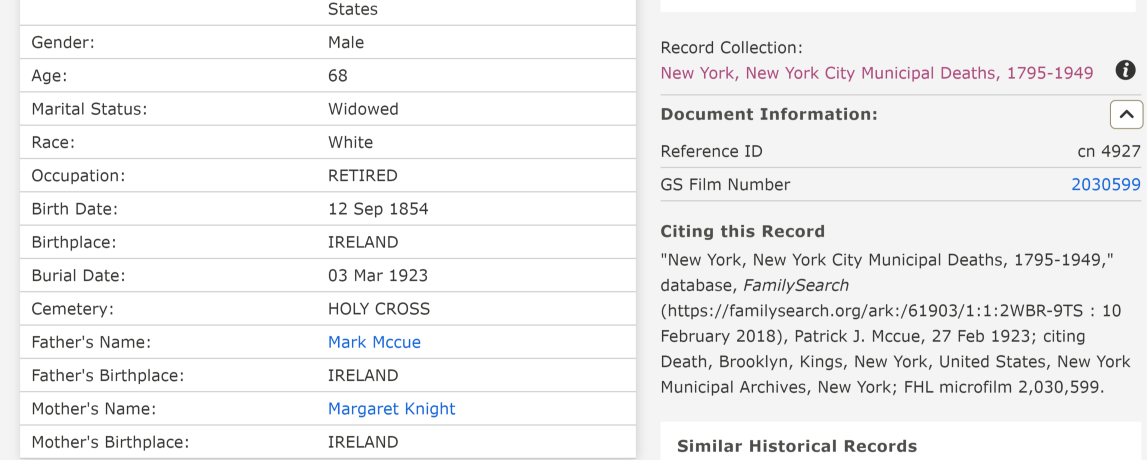This screenshot has height=460, width=1147.
Task: Click the Occupation value RETIRED
Action: click(363, 176)
